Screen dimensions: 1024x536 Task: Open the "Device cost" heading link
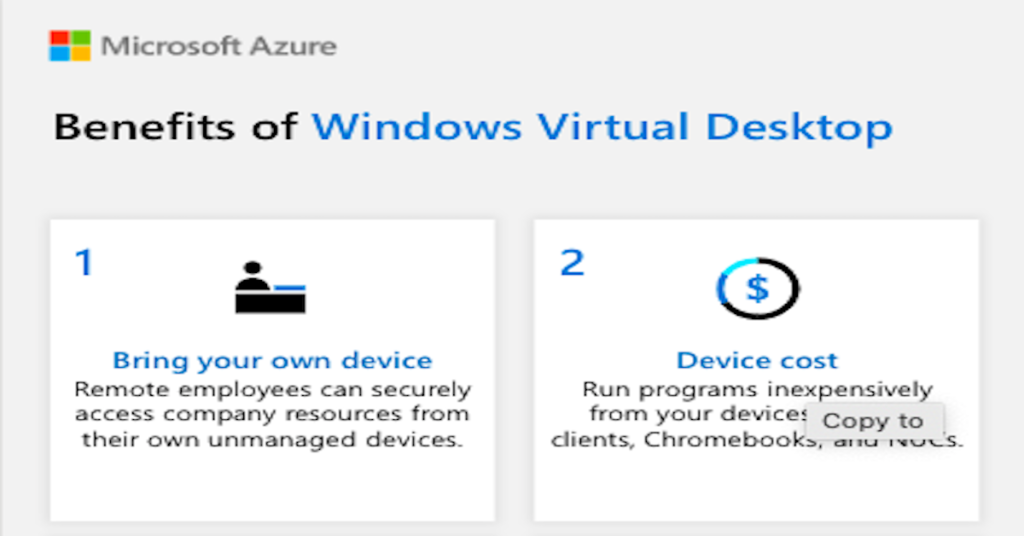pyautogui.click(x=757, y=360)
